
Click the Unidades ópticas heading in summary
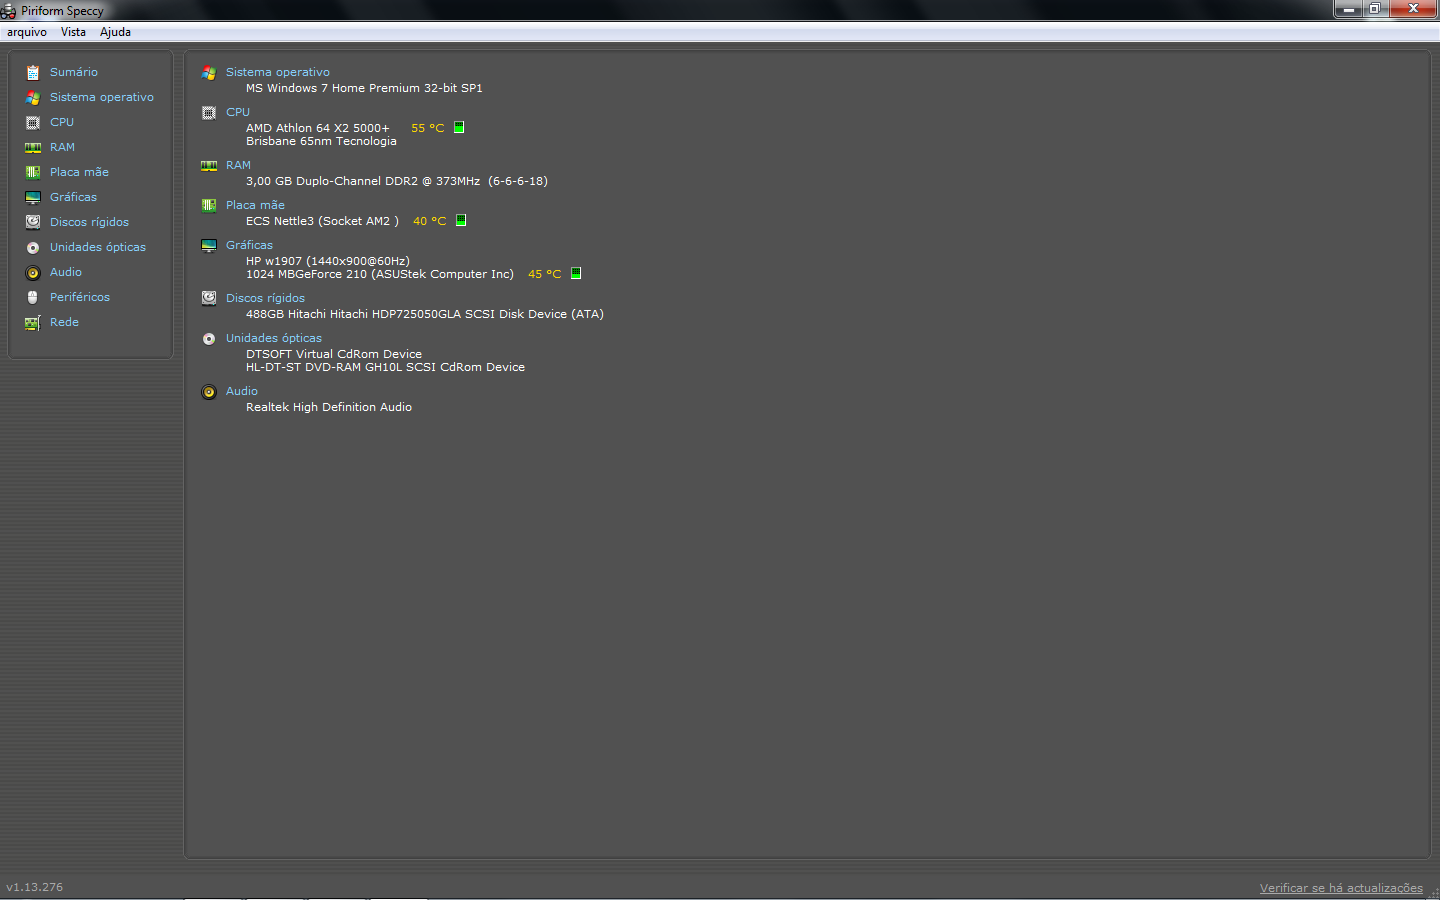coord(273,338)
